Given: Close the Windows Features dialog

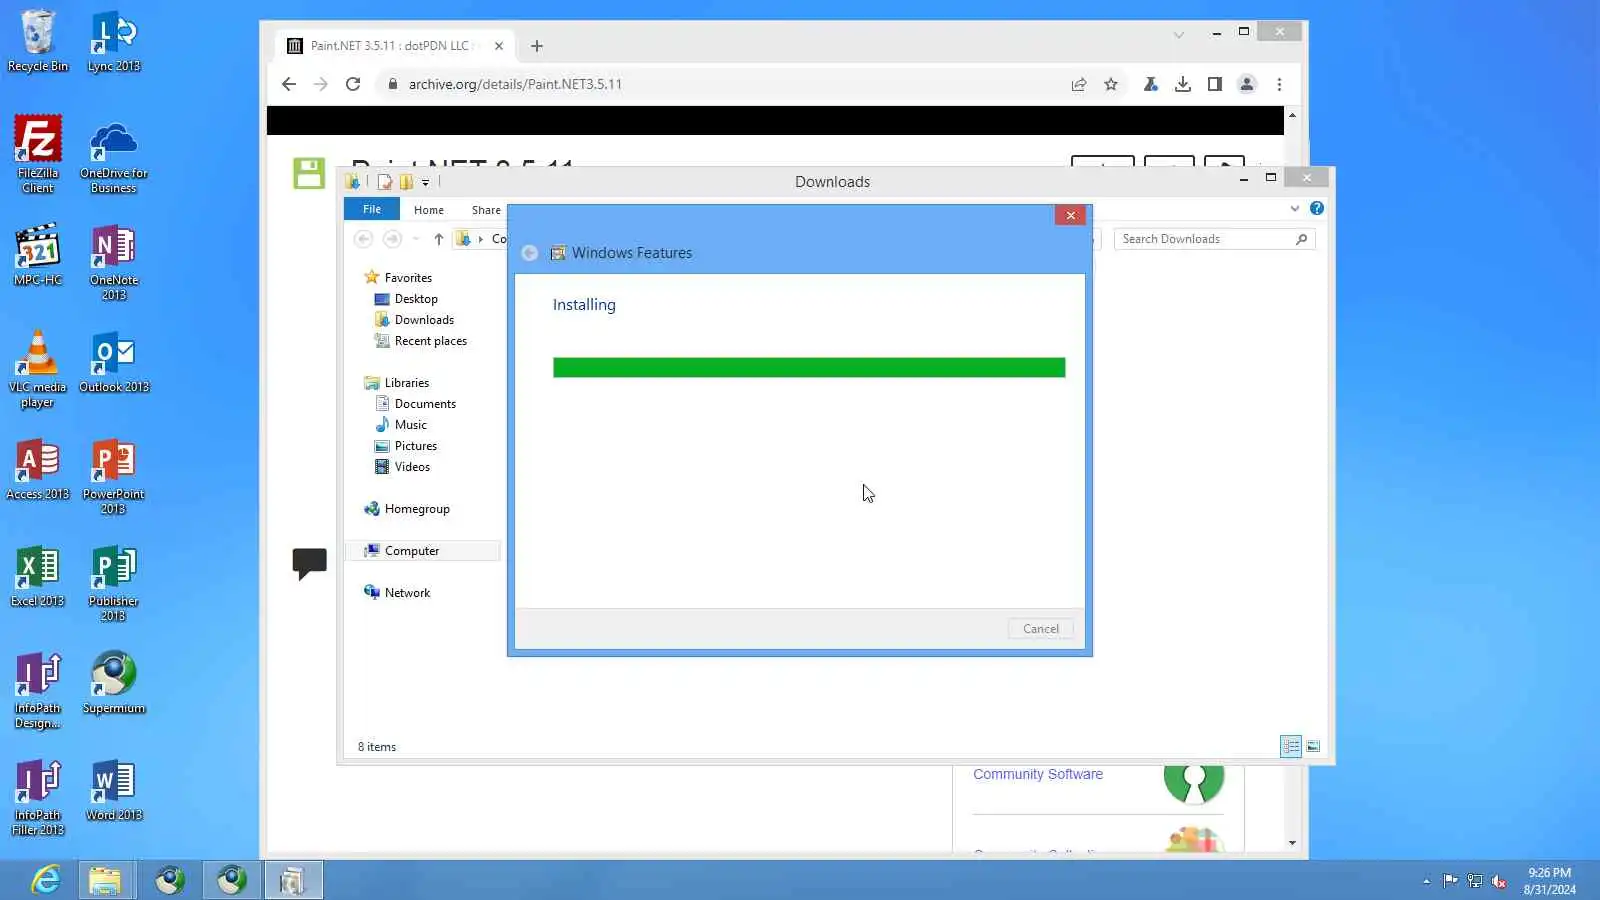Looking at the screenshot, I should click(1071, 215).
